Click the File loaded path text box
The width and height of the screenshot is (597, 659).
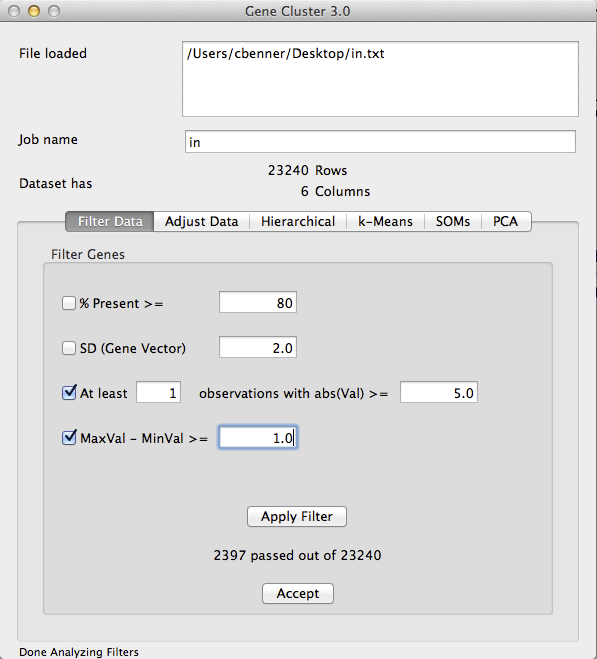(380, 79)
